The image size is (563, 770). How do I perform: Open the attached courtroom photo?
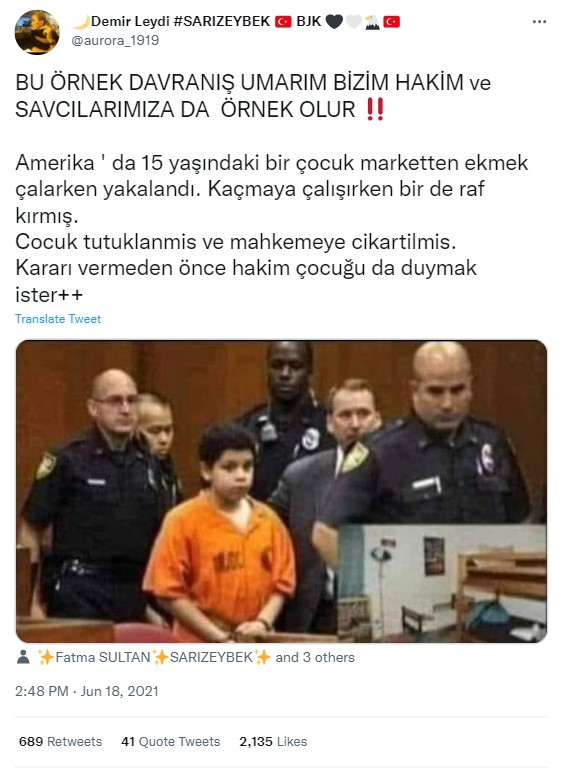pyautogui.click(x=282, y=491)
